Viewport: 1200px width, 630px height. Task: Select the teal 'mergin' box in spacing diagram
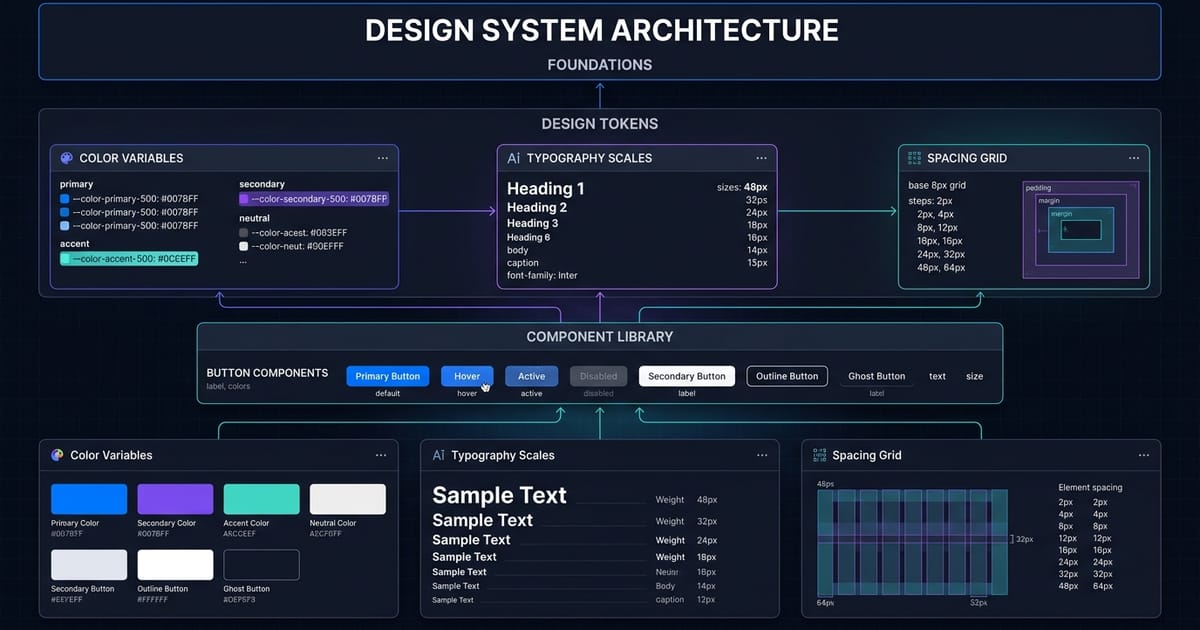[1080, 230]
